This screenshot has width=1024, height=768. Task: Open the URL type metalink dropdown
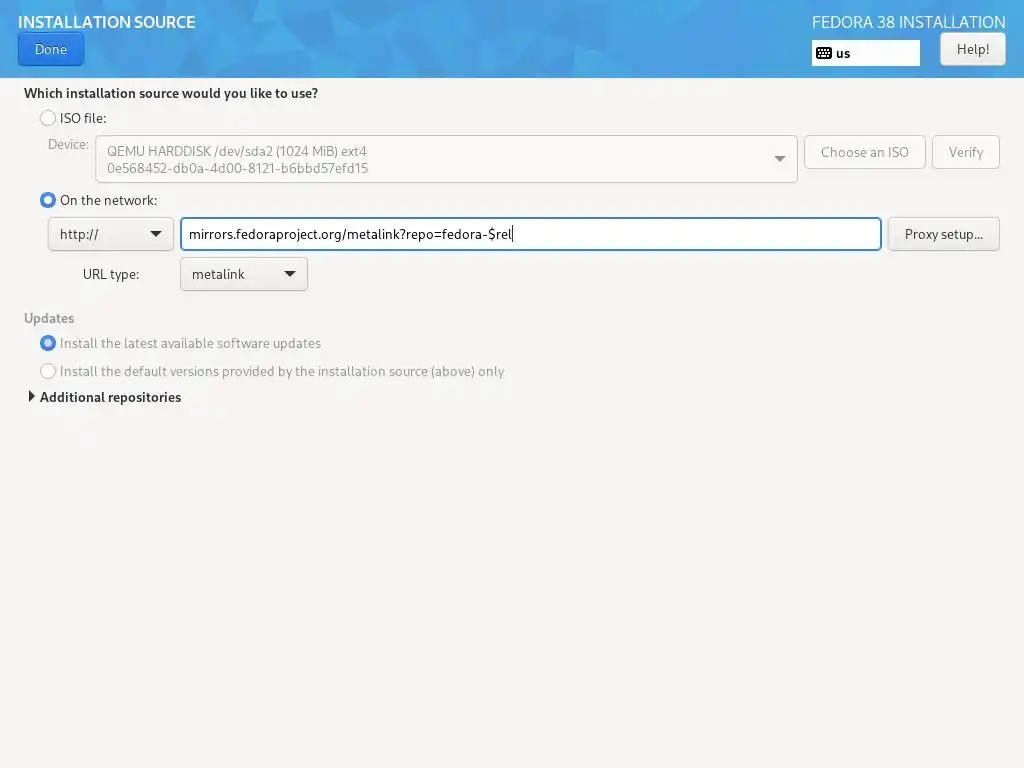point(244,274)
